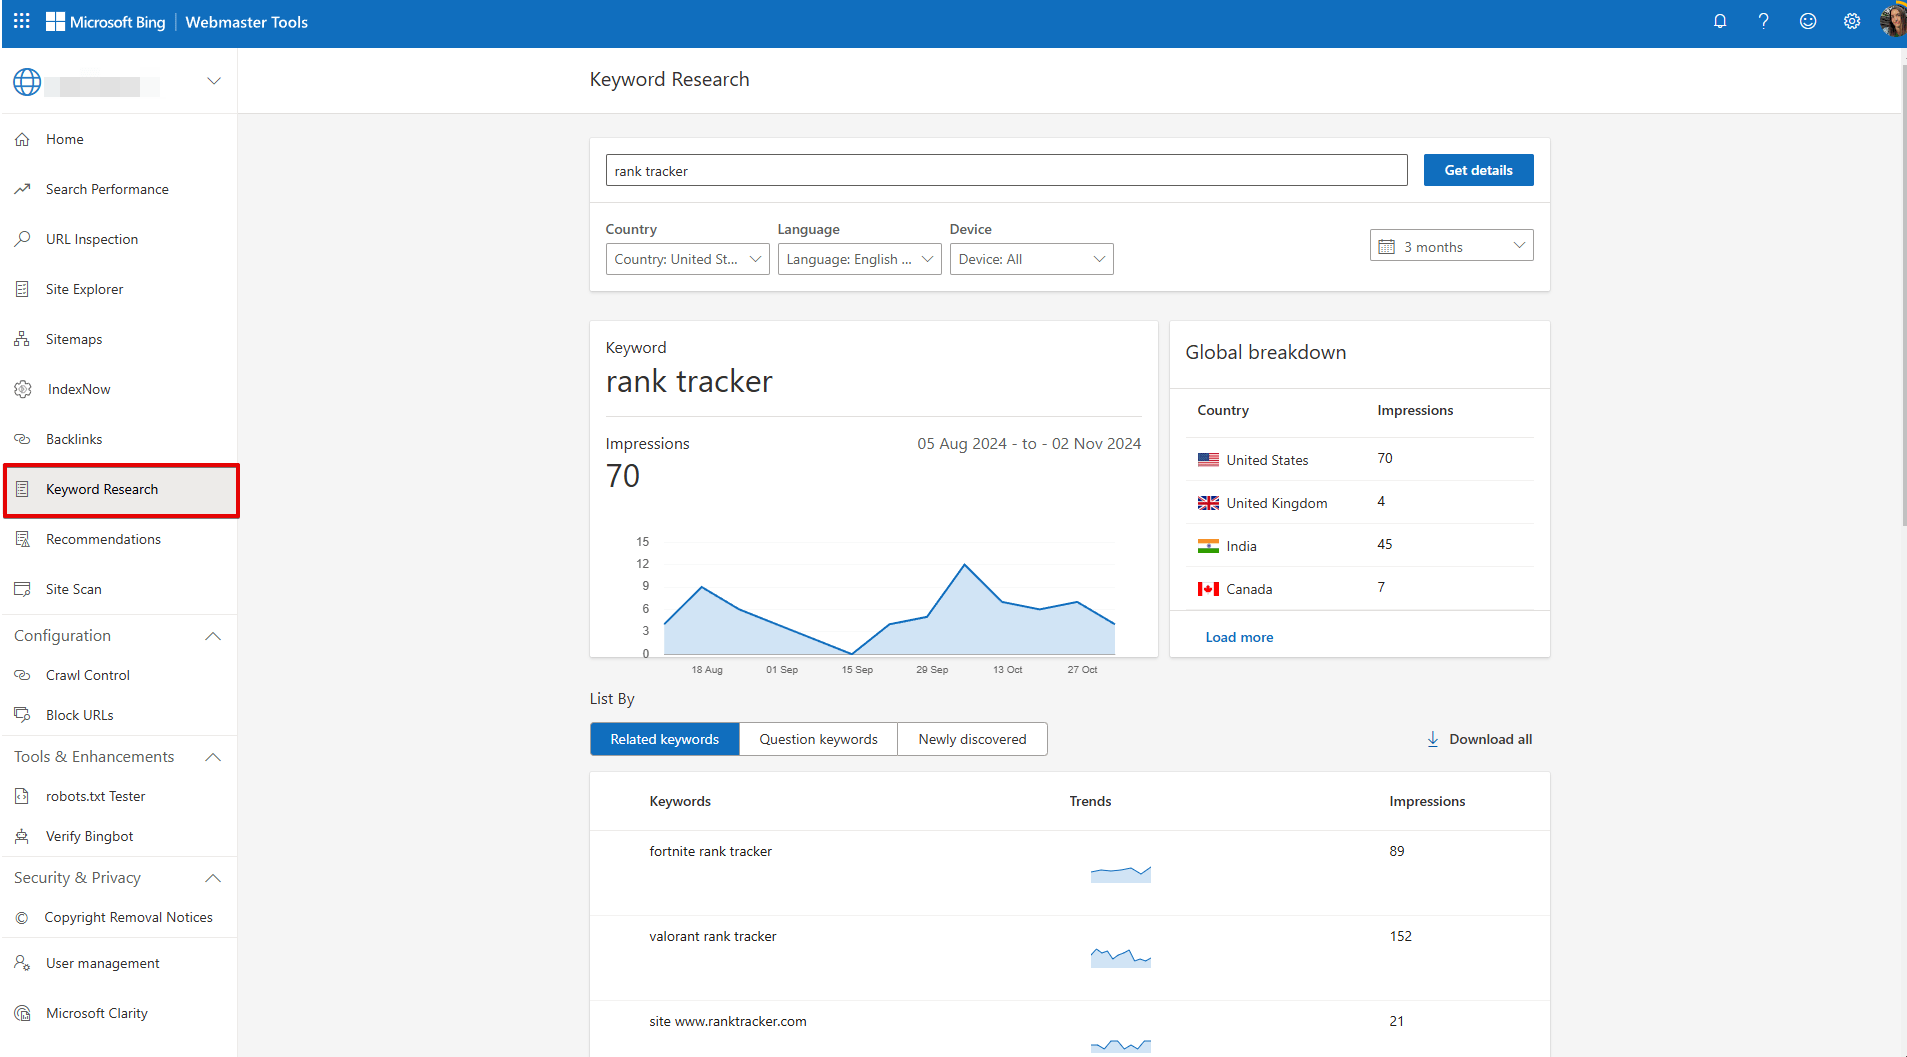
Task: Click the Backlinks chain icon
Action: [x=22, y=439]
